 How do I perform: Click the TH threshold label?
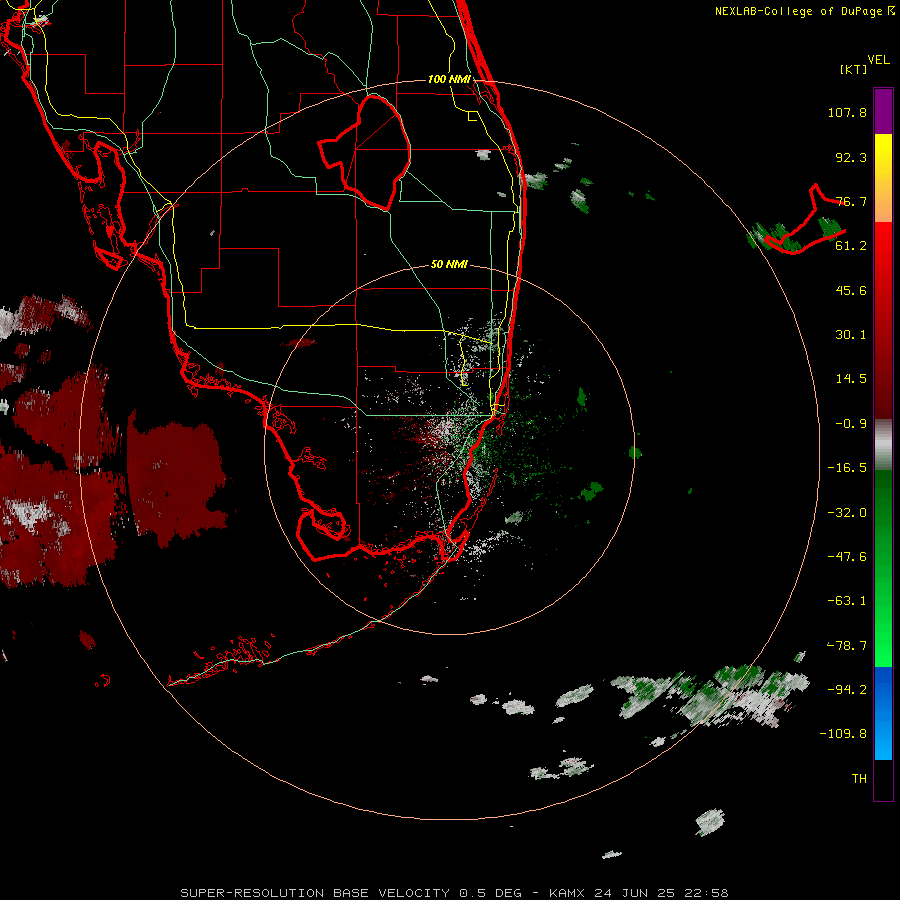click(859, 779)
